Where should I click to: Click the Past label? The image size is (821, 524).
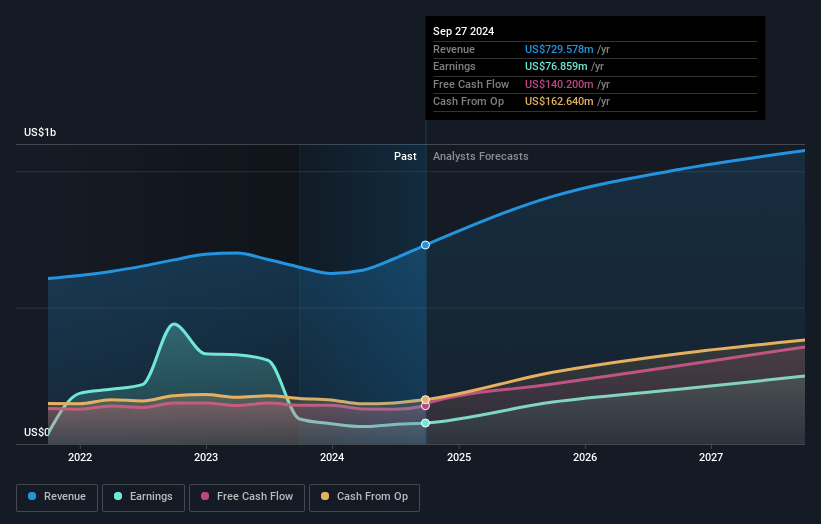pyautogui.click(x=405, y=157)
